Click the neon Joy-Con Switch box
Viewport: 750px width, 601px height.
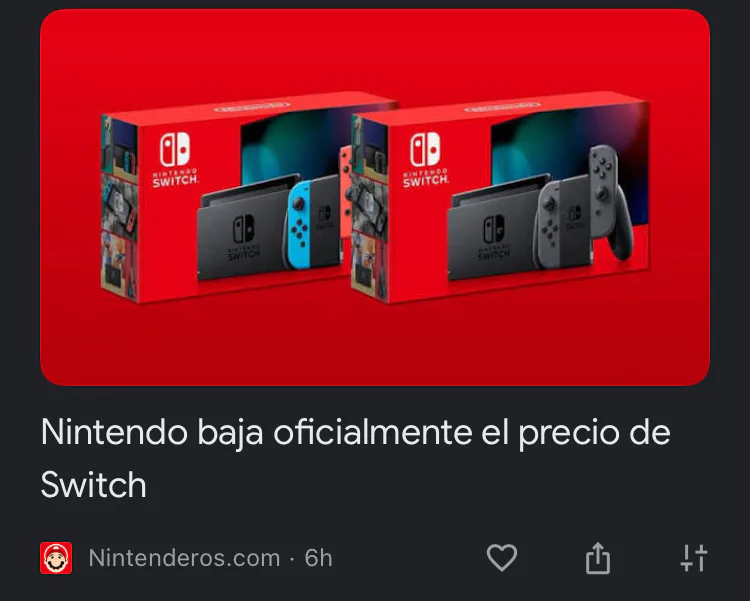[249, 199]
